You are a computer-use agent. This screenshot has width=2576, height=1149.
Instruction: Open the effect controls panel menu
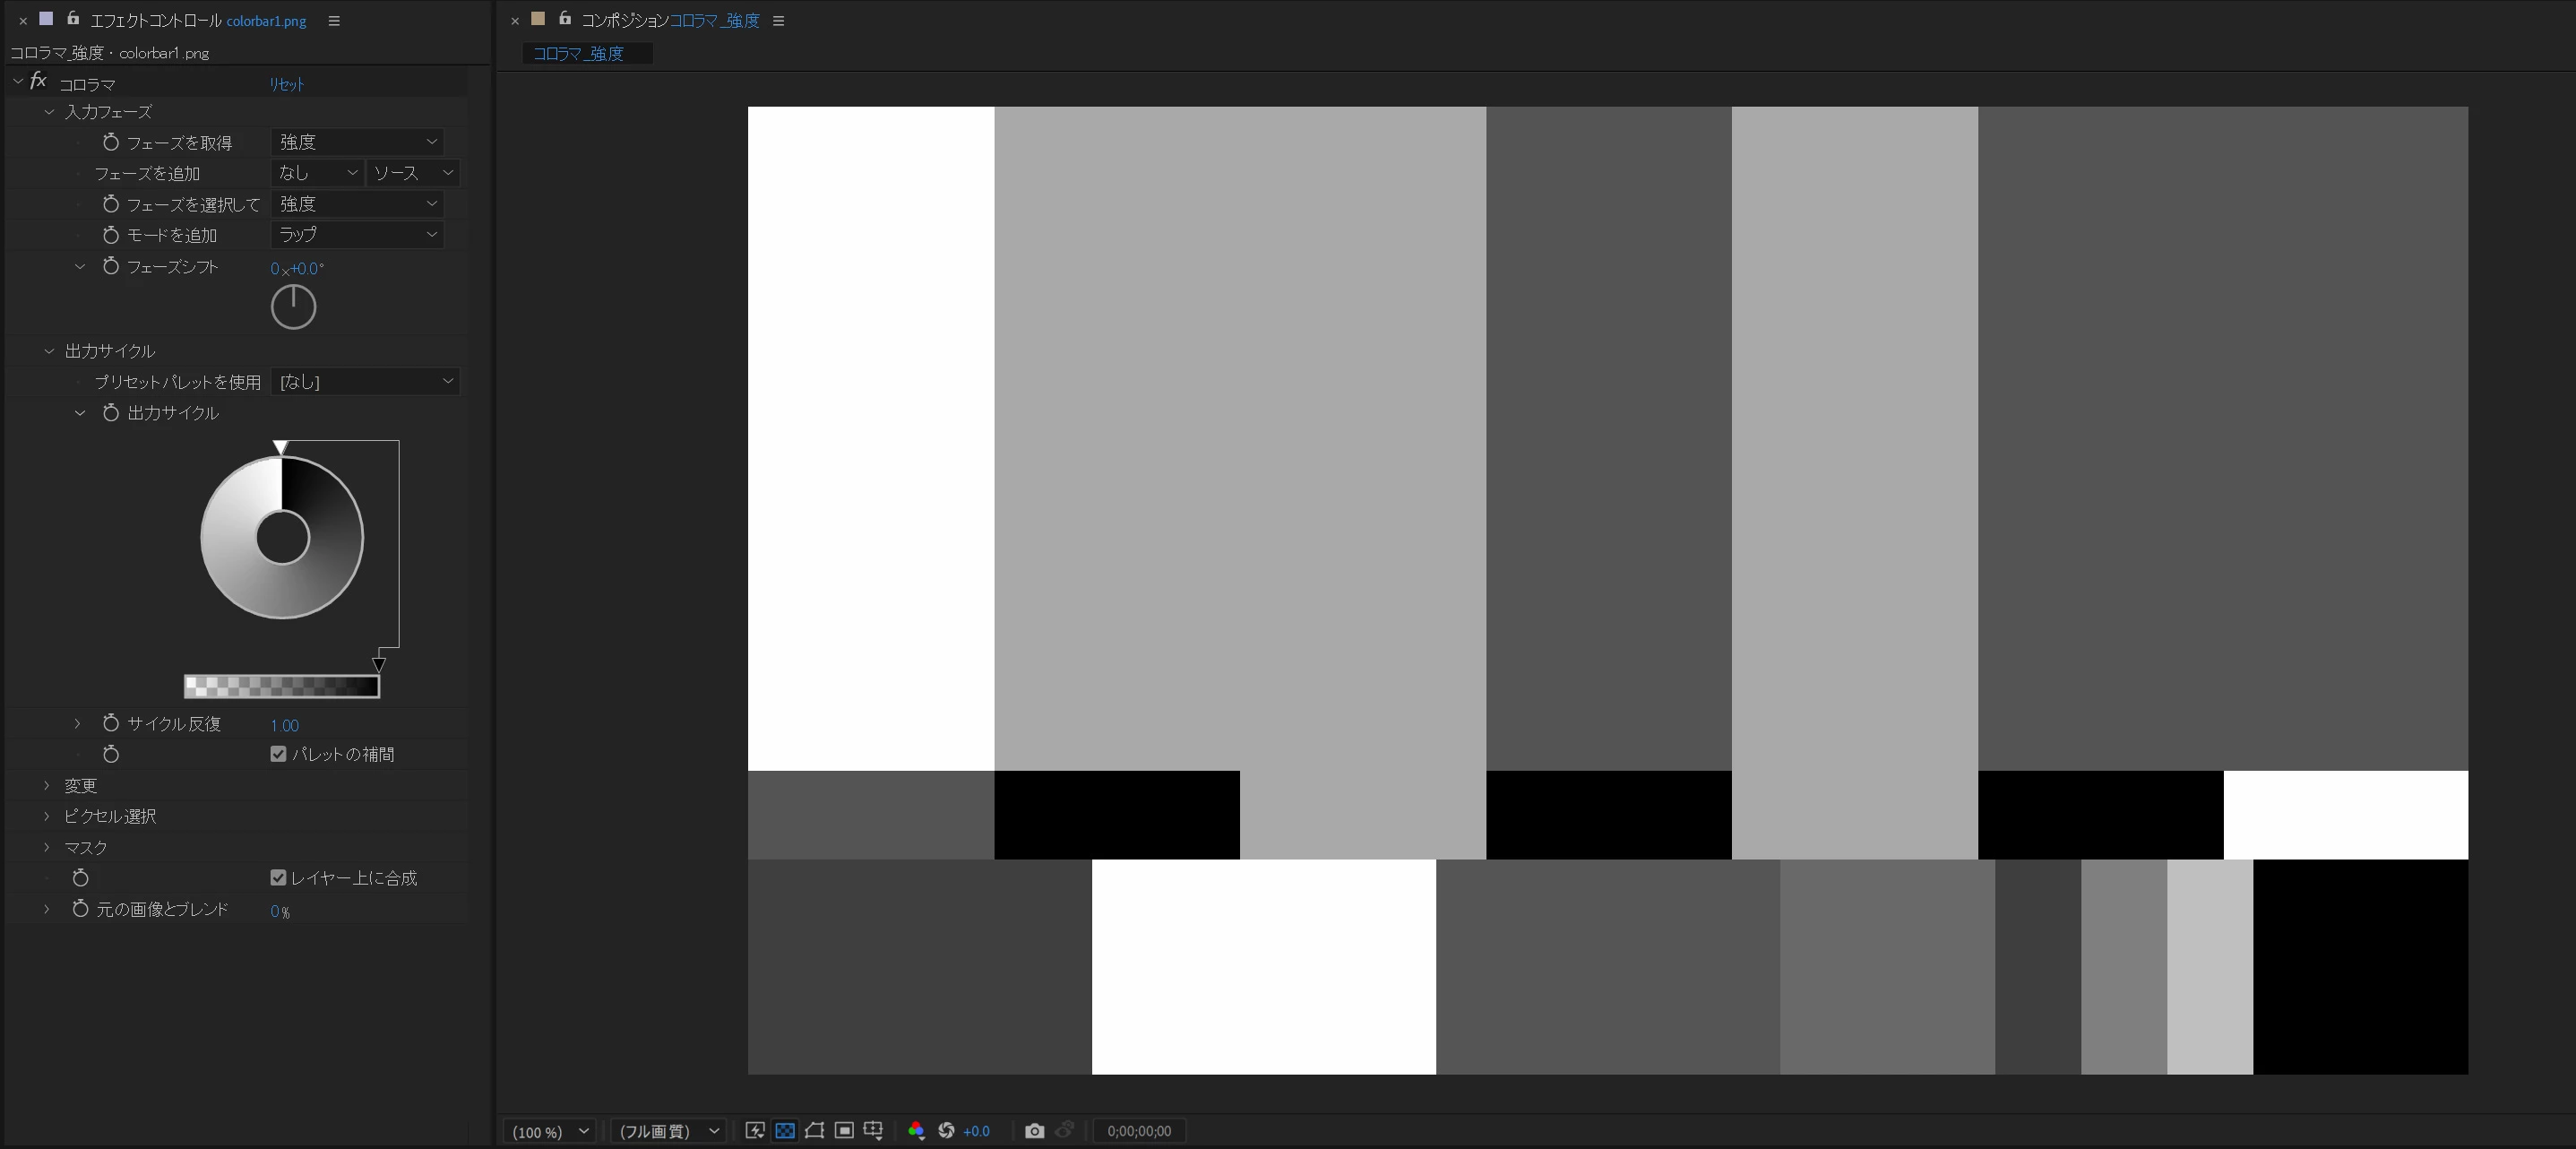pos(334,21)
